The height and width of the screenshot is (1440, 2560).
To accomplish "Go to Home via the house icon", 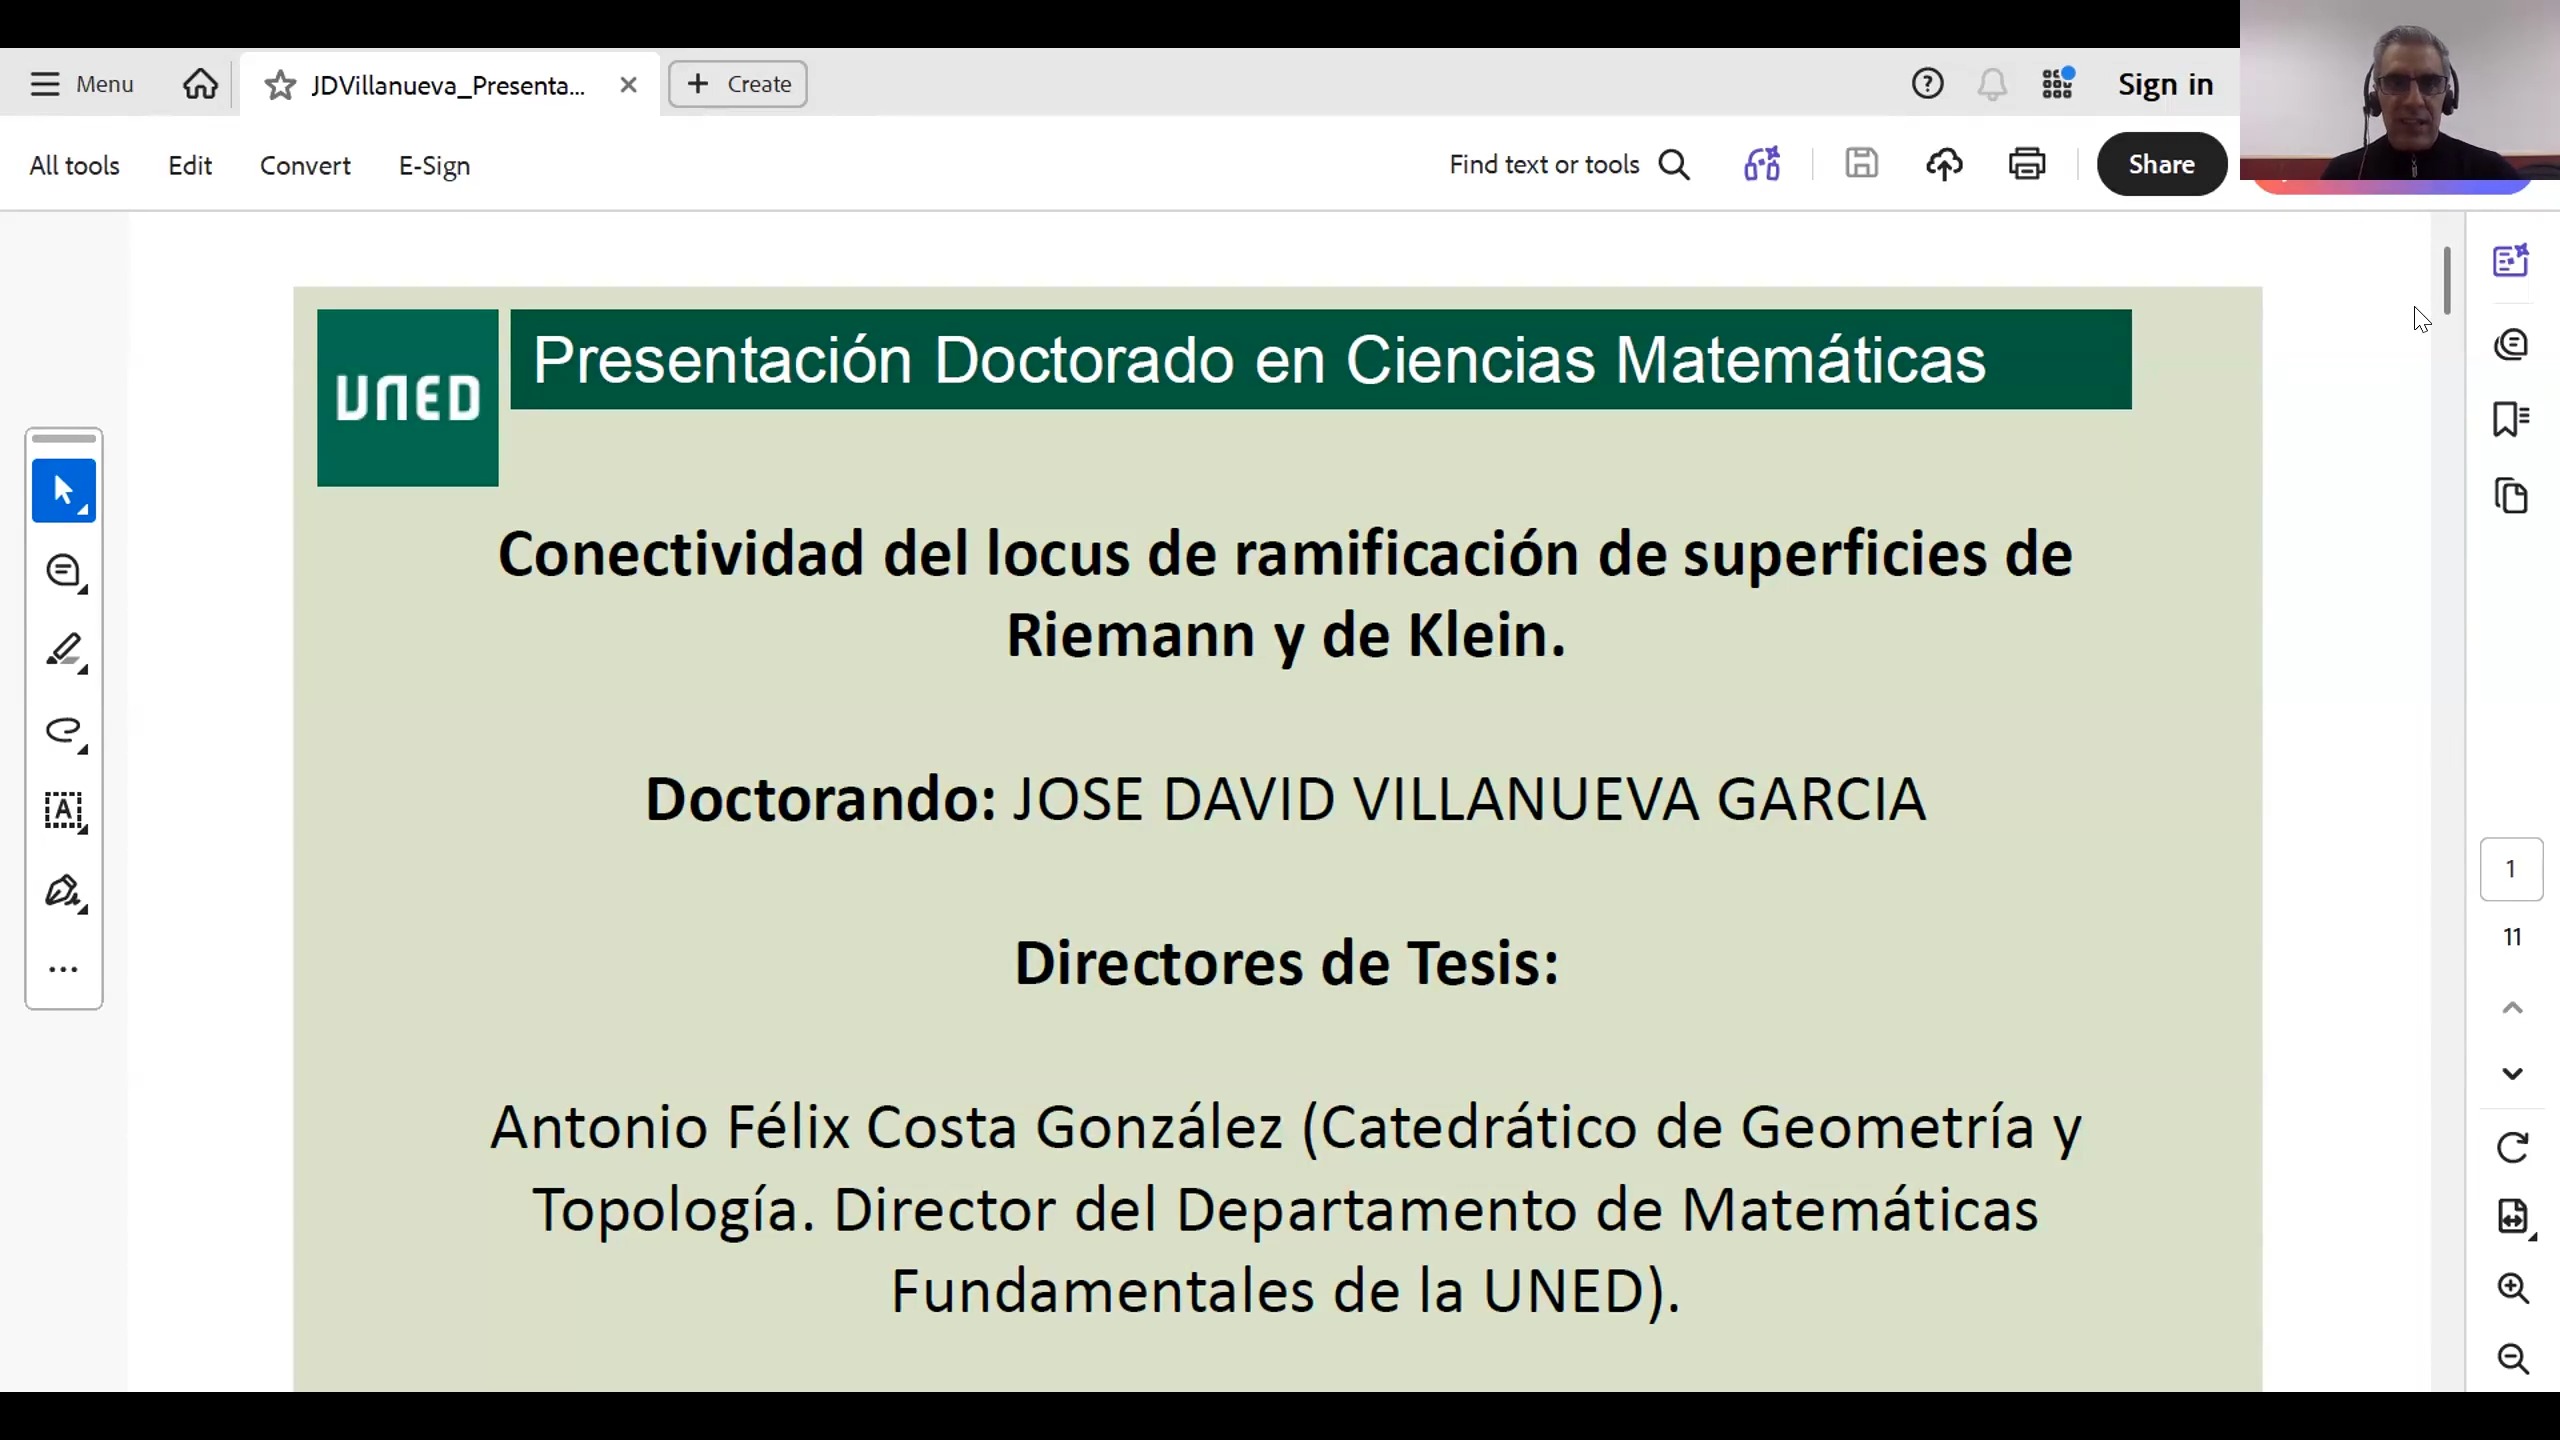I will tap(200, 84).
